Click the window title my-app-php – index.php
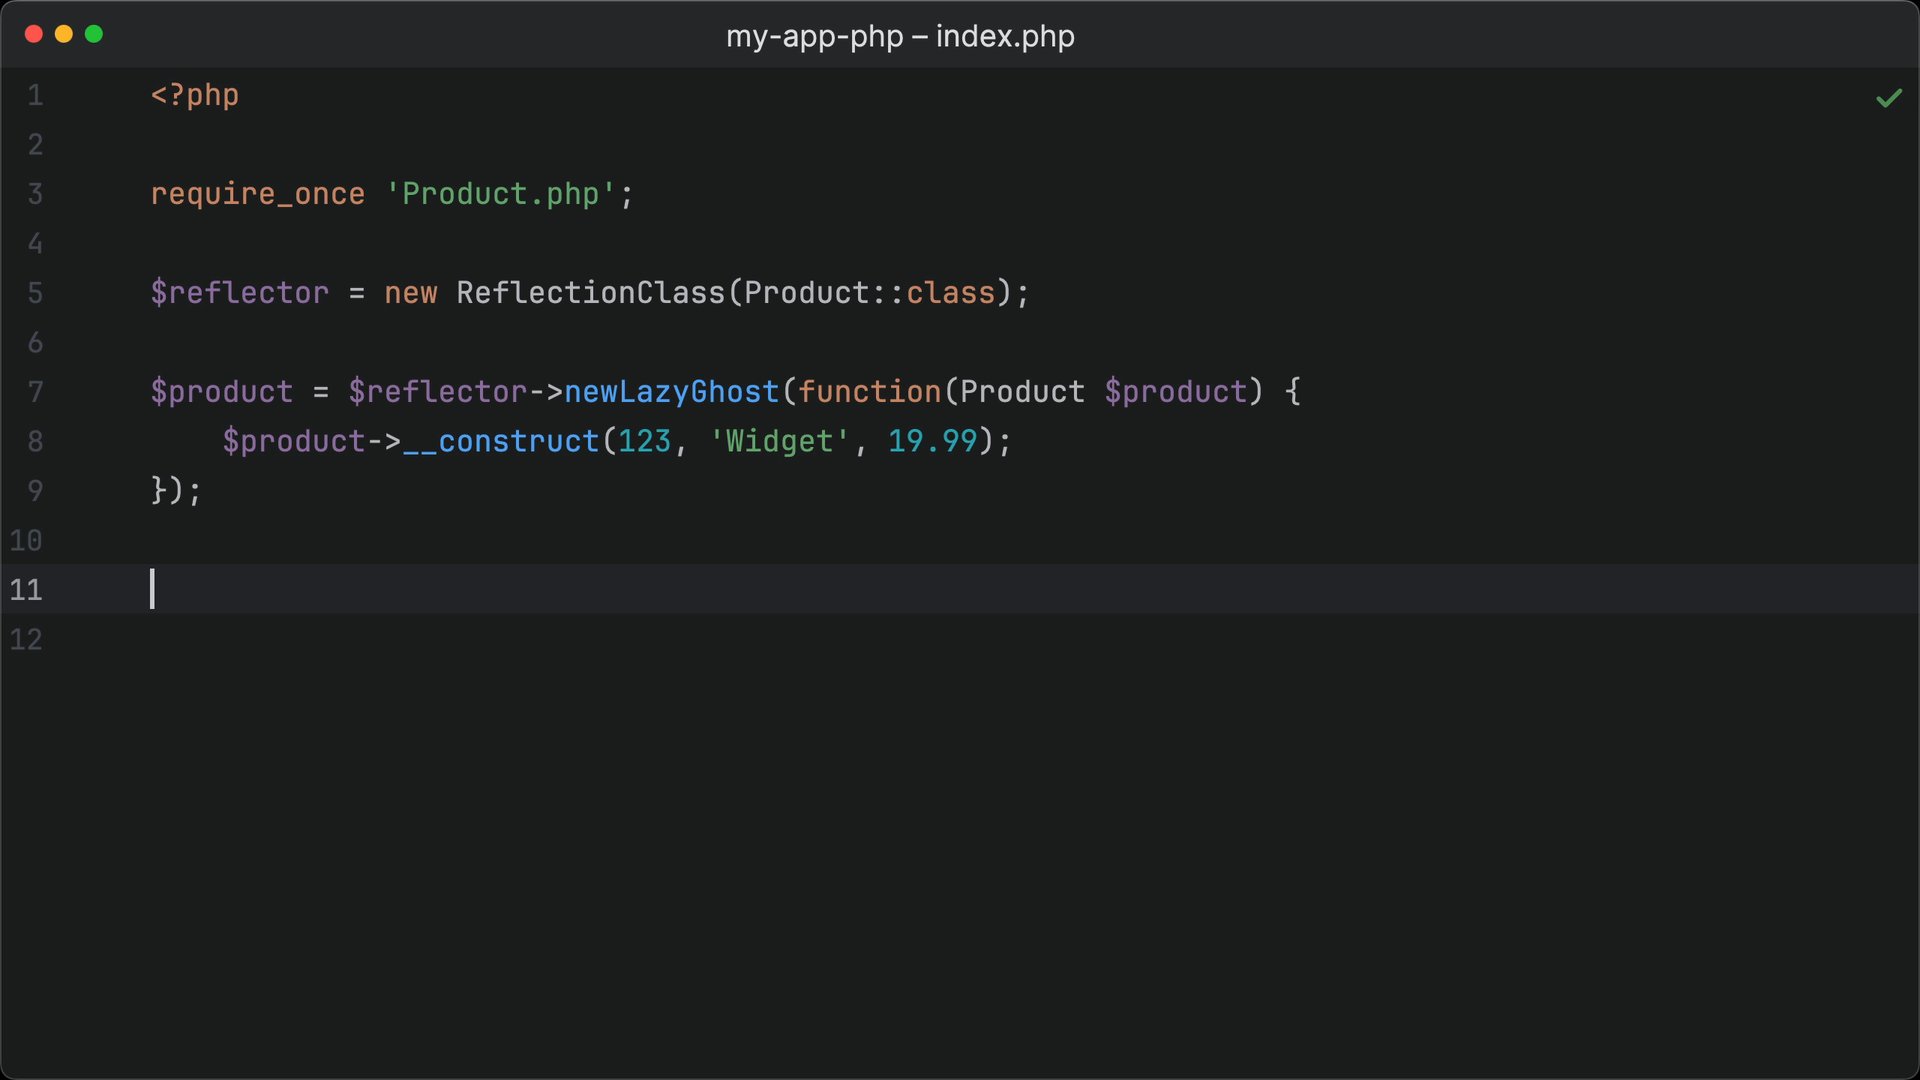 click(x=900, y=36)
